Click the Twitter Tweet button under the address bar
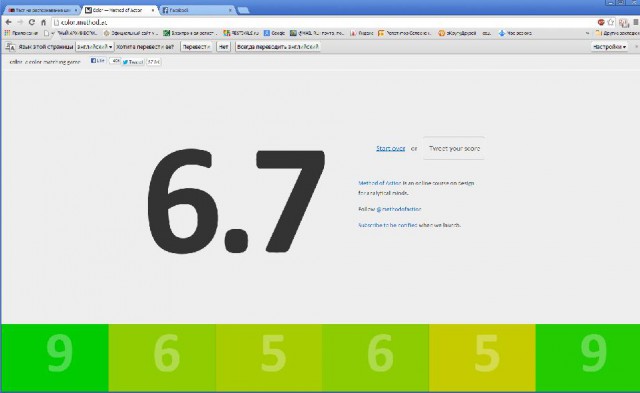 click(133, 62)
